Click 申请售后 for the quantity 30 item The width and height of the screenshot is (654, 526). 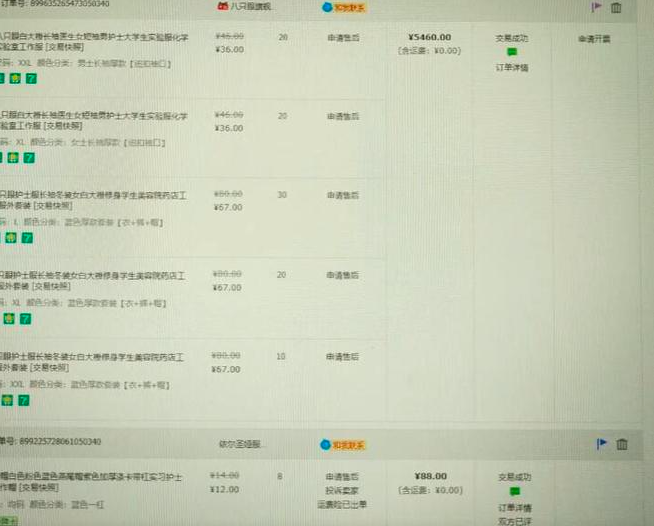343,195
